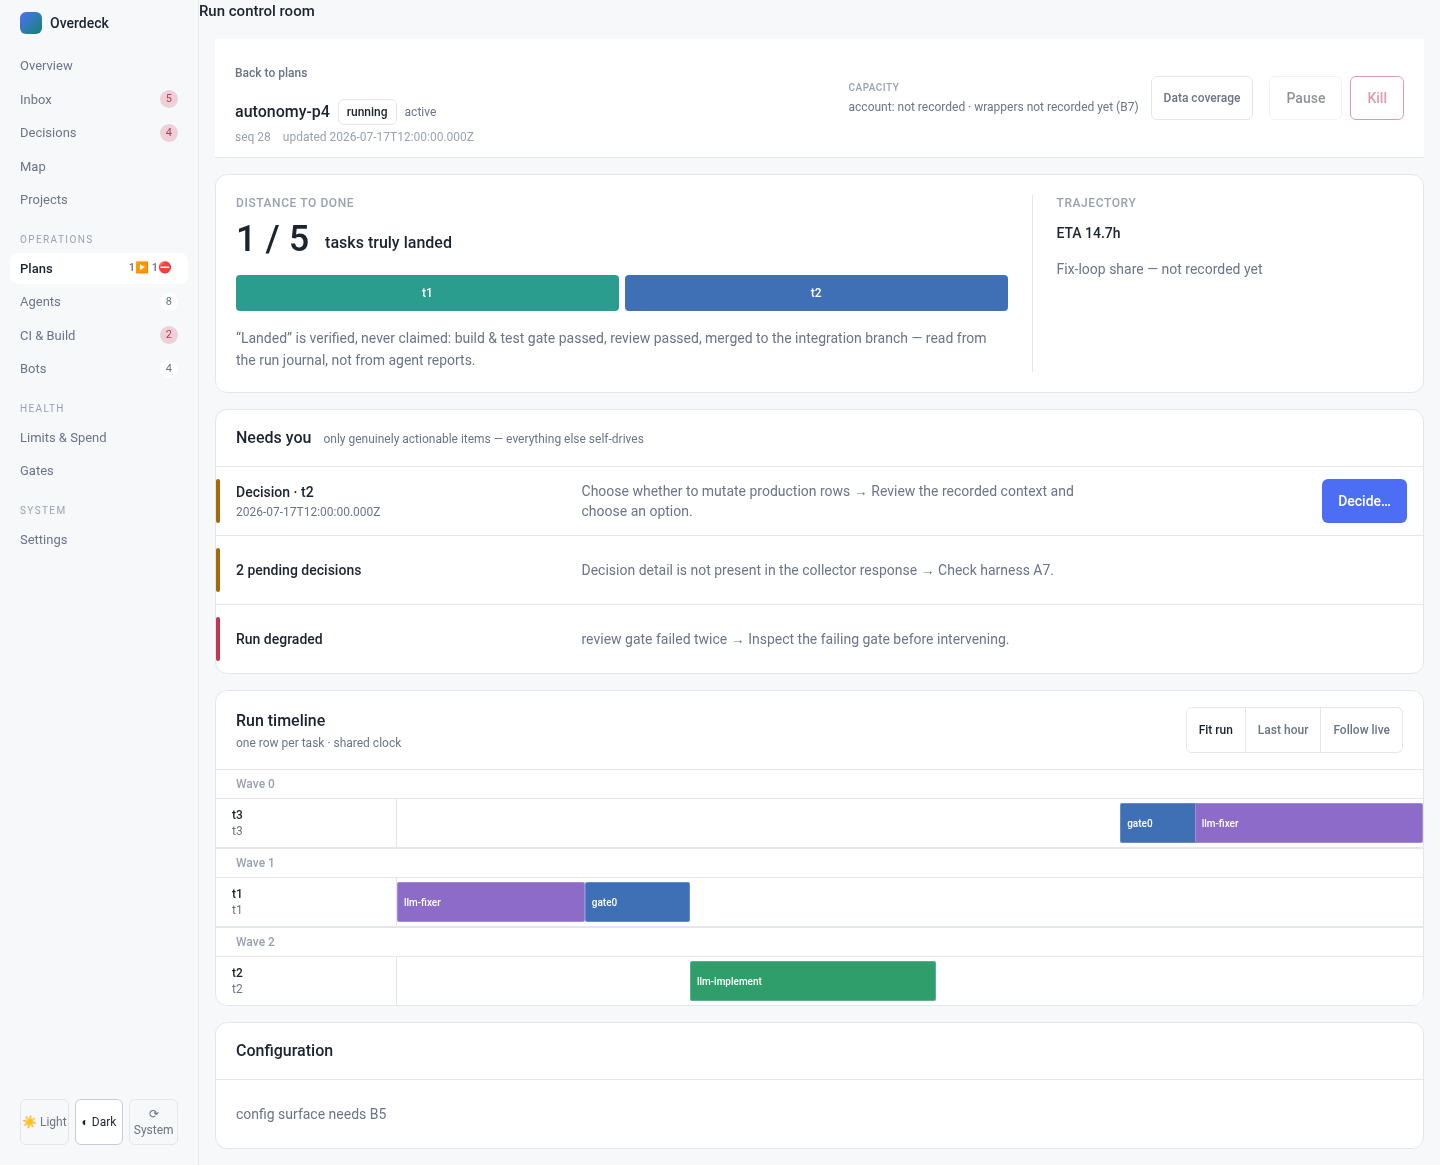Switch timeline to Last hour

[1283, 730]
